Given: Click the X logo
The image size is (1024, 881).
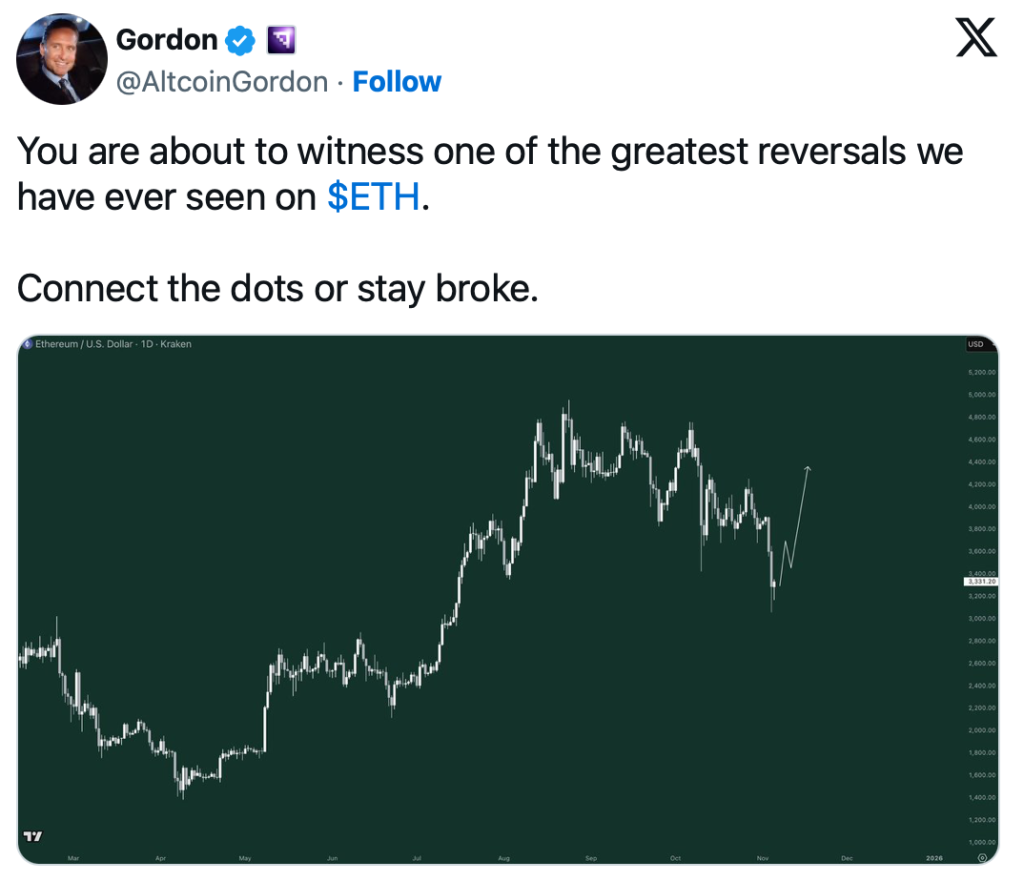Looking at the screenshot, I should pyautogui.click(x=977, y=40).
